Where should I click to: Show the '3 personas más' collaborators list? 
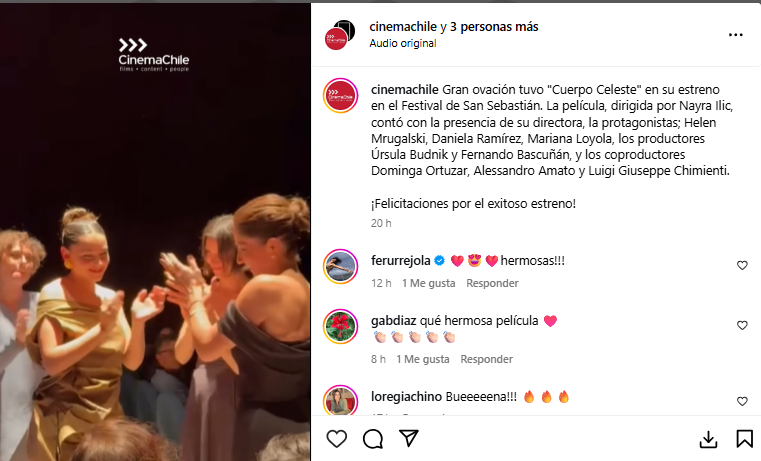click(494, 27)
